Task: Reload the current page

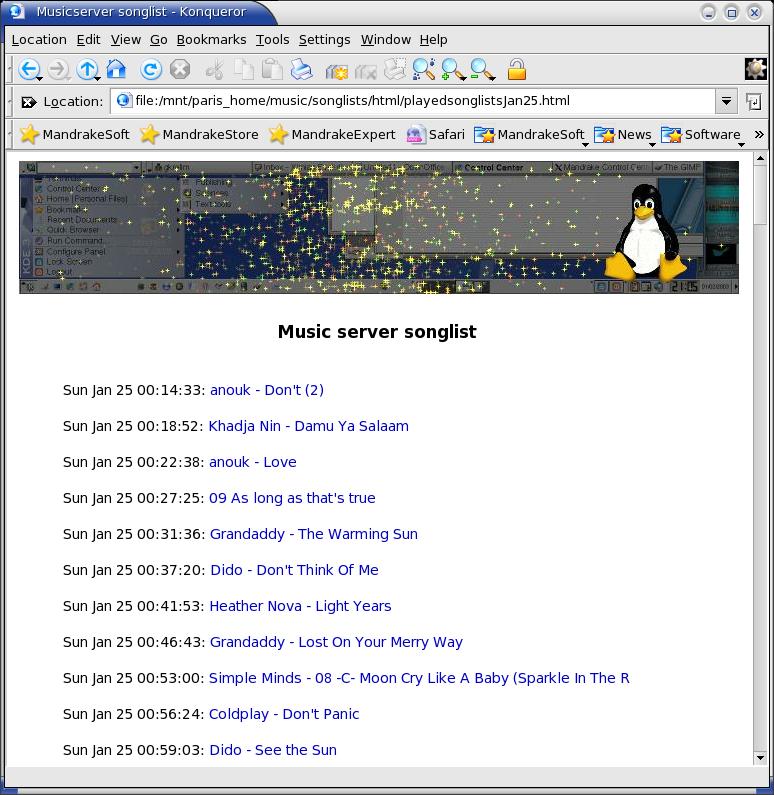Action: click(151, 69)
